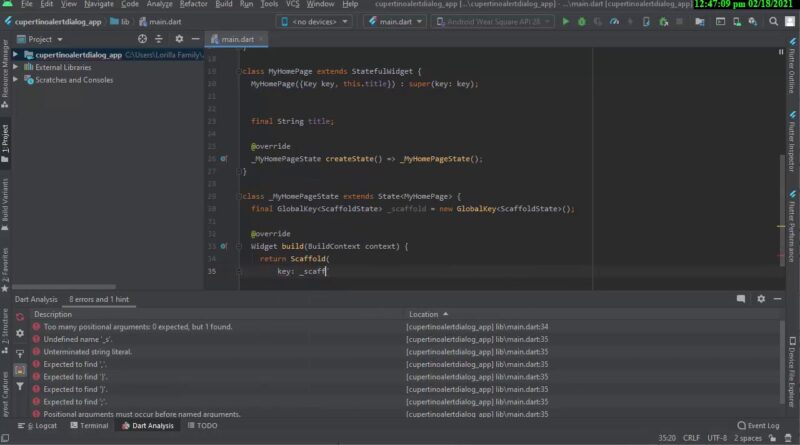Open the Build menu
Viewport: 800px width, 445px height.
click(x=223, y=4)
